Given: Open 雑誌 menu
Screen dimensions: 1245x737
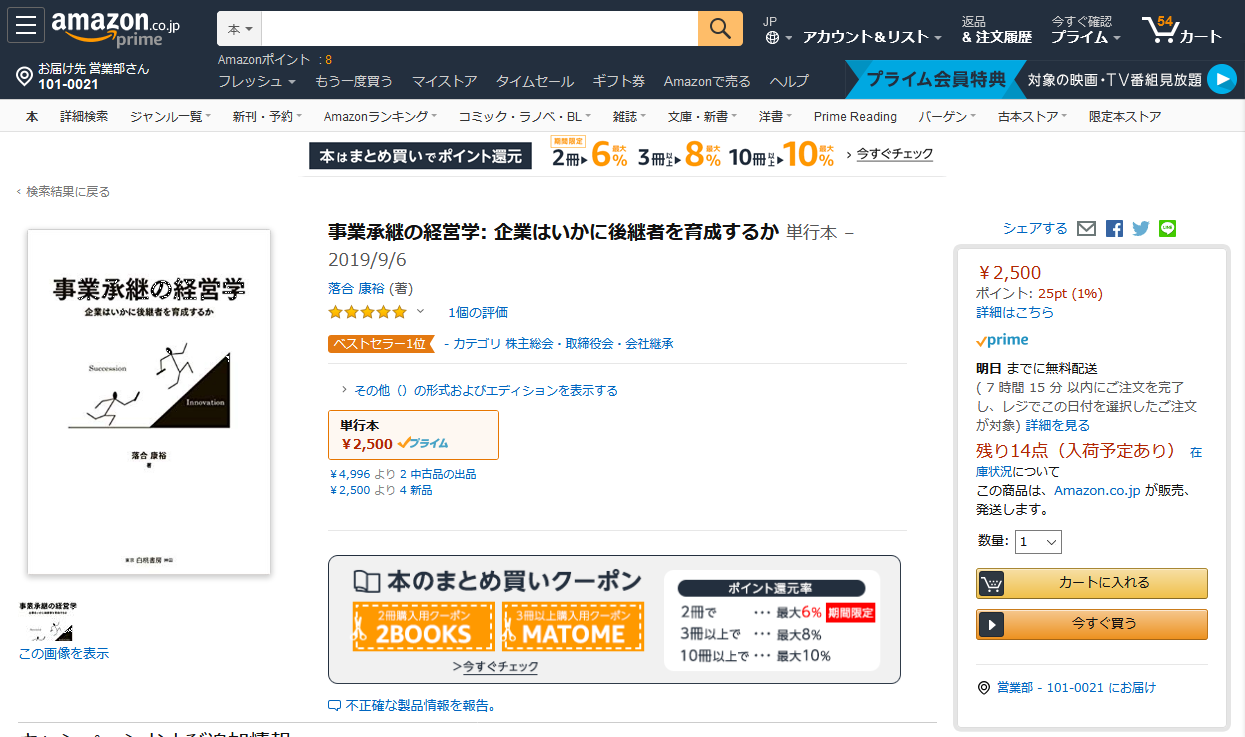Looking at the screenshot, I should tap(629, 116).
